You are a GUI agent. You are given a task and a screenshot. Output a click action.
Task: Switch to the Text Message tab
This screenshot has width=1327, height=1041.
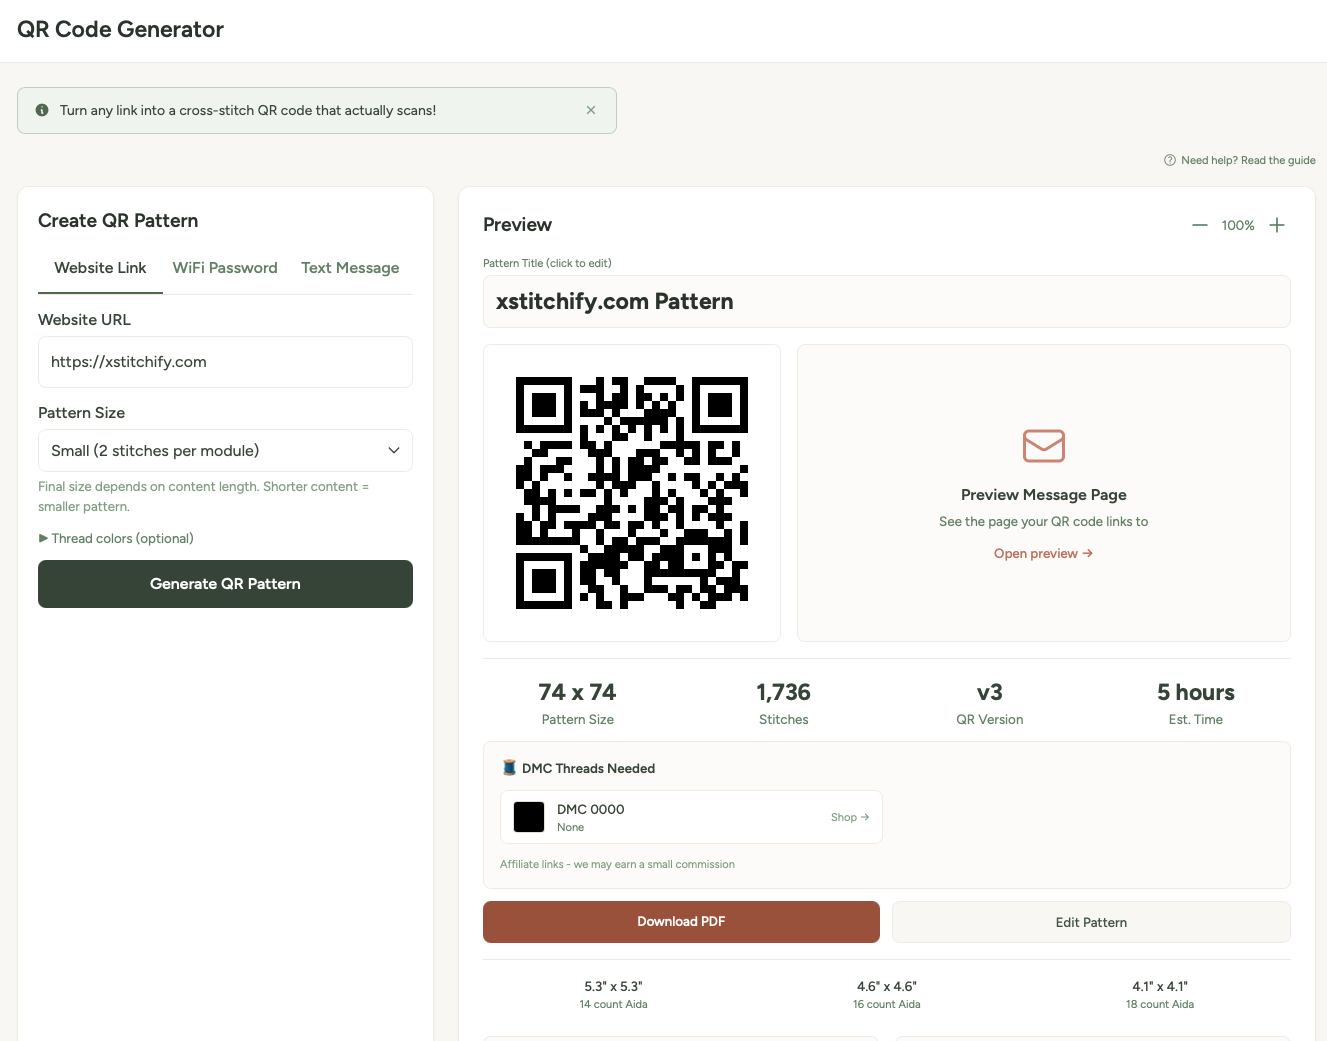pyautogui.click(x=350, y=267)
